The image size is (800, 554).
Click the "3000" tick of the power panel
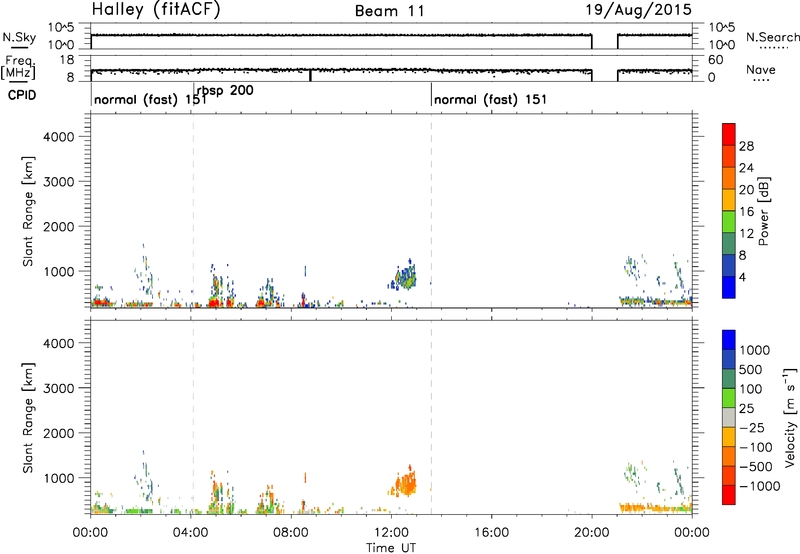58,182
